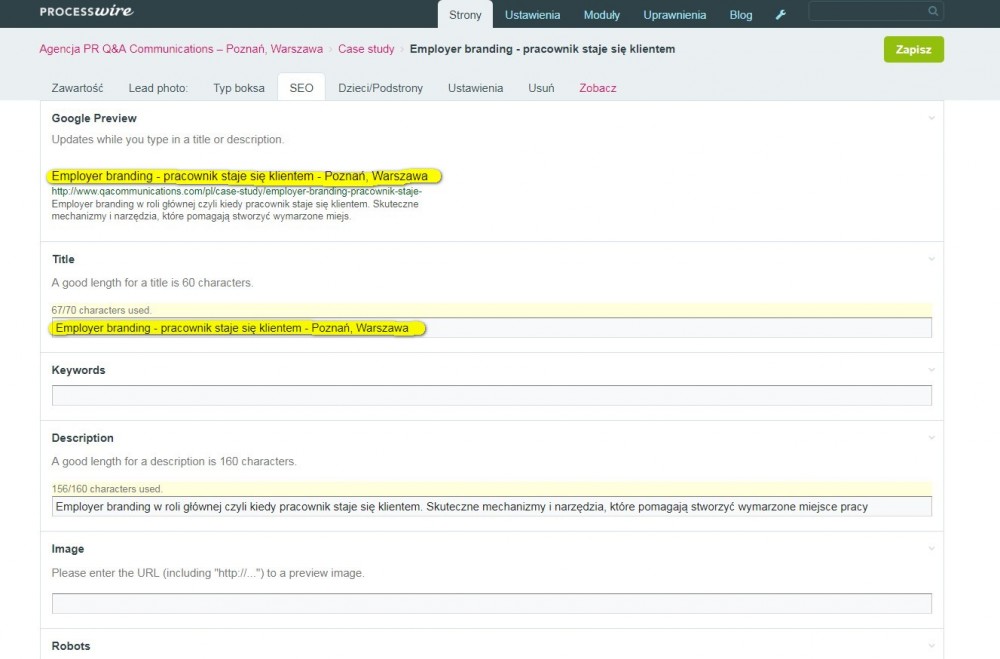This screenshot has width=1000, height=659.
Task: Toggle the Description field collapse chevron
Action: (931, 438)
